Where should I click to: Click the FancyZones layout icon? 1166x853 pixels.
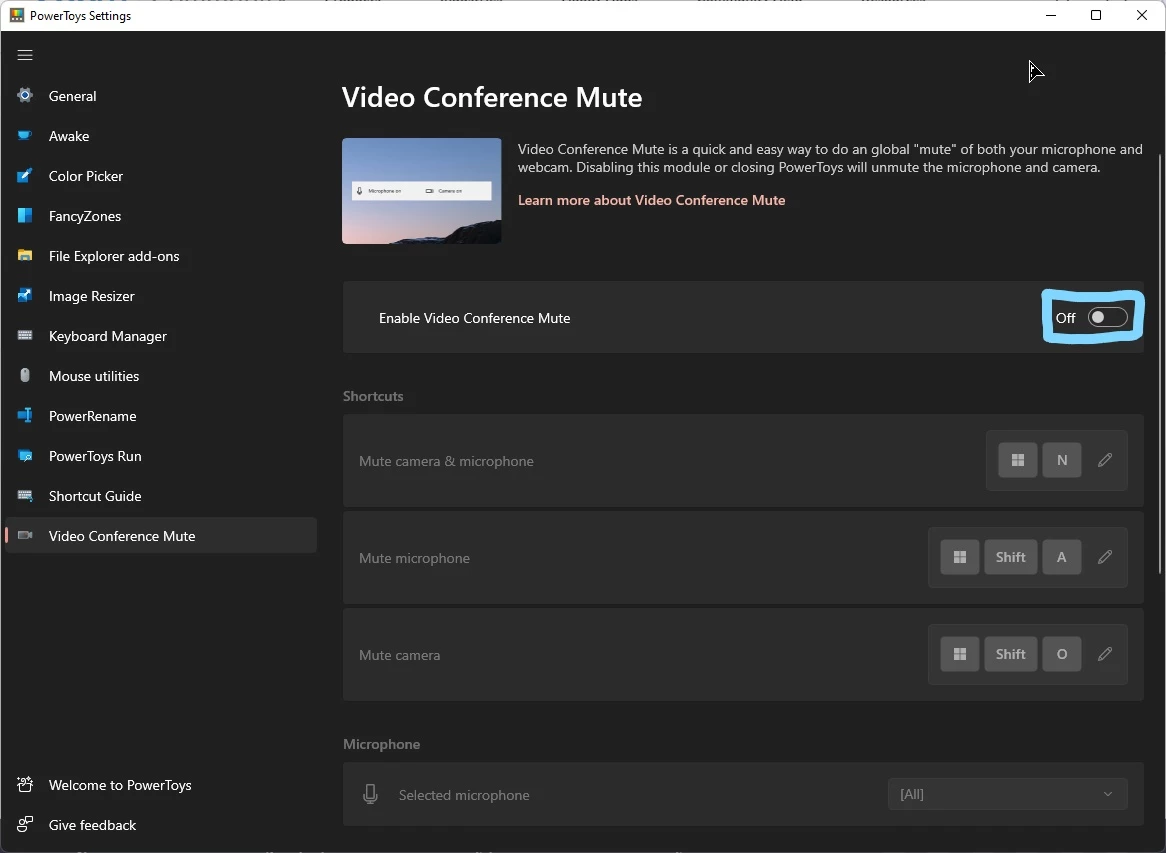coord(25,216)
